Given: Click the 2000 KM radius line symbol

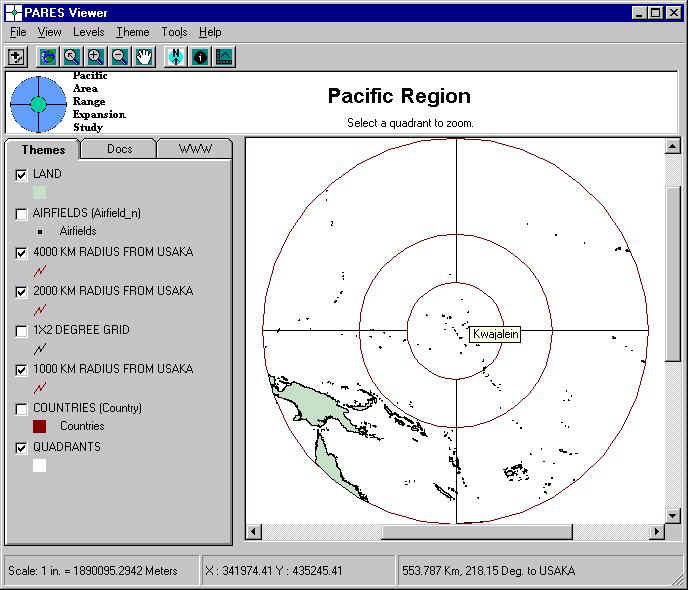Looking at the screenshot, I should point(40,310).
